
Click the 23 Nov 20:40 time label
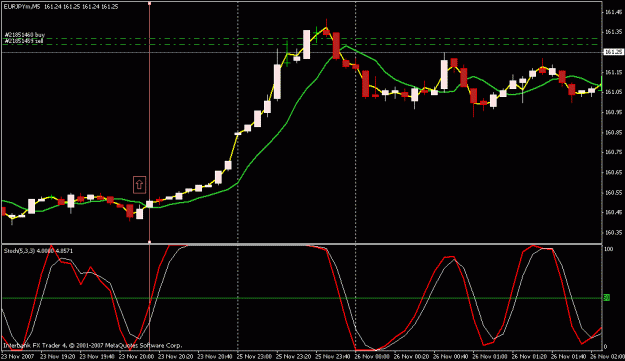tap(215, 356)
